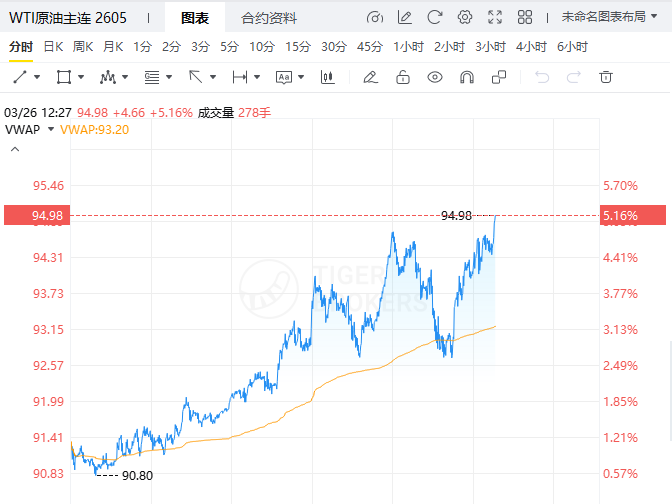Viewport: 672px width, 504px height.
Task: Click the trash delete drawings icon
Action: pyautogui.click(x=605, y=77)
